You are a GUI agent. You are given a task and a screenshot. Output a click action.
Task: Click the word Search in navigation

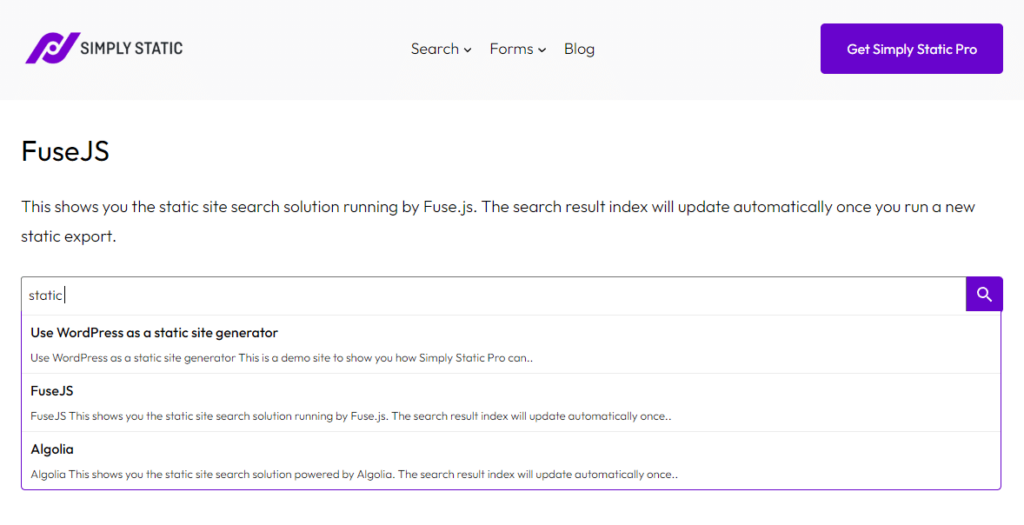click(435, 49)
